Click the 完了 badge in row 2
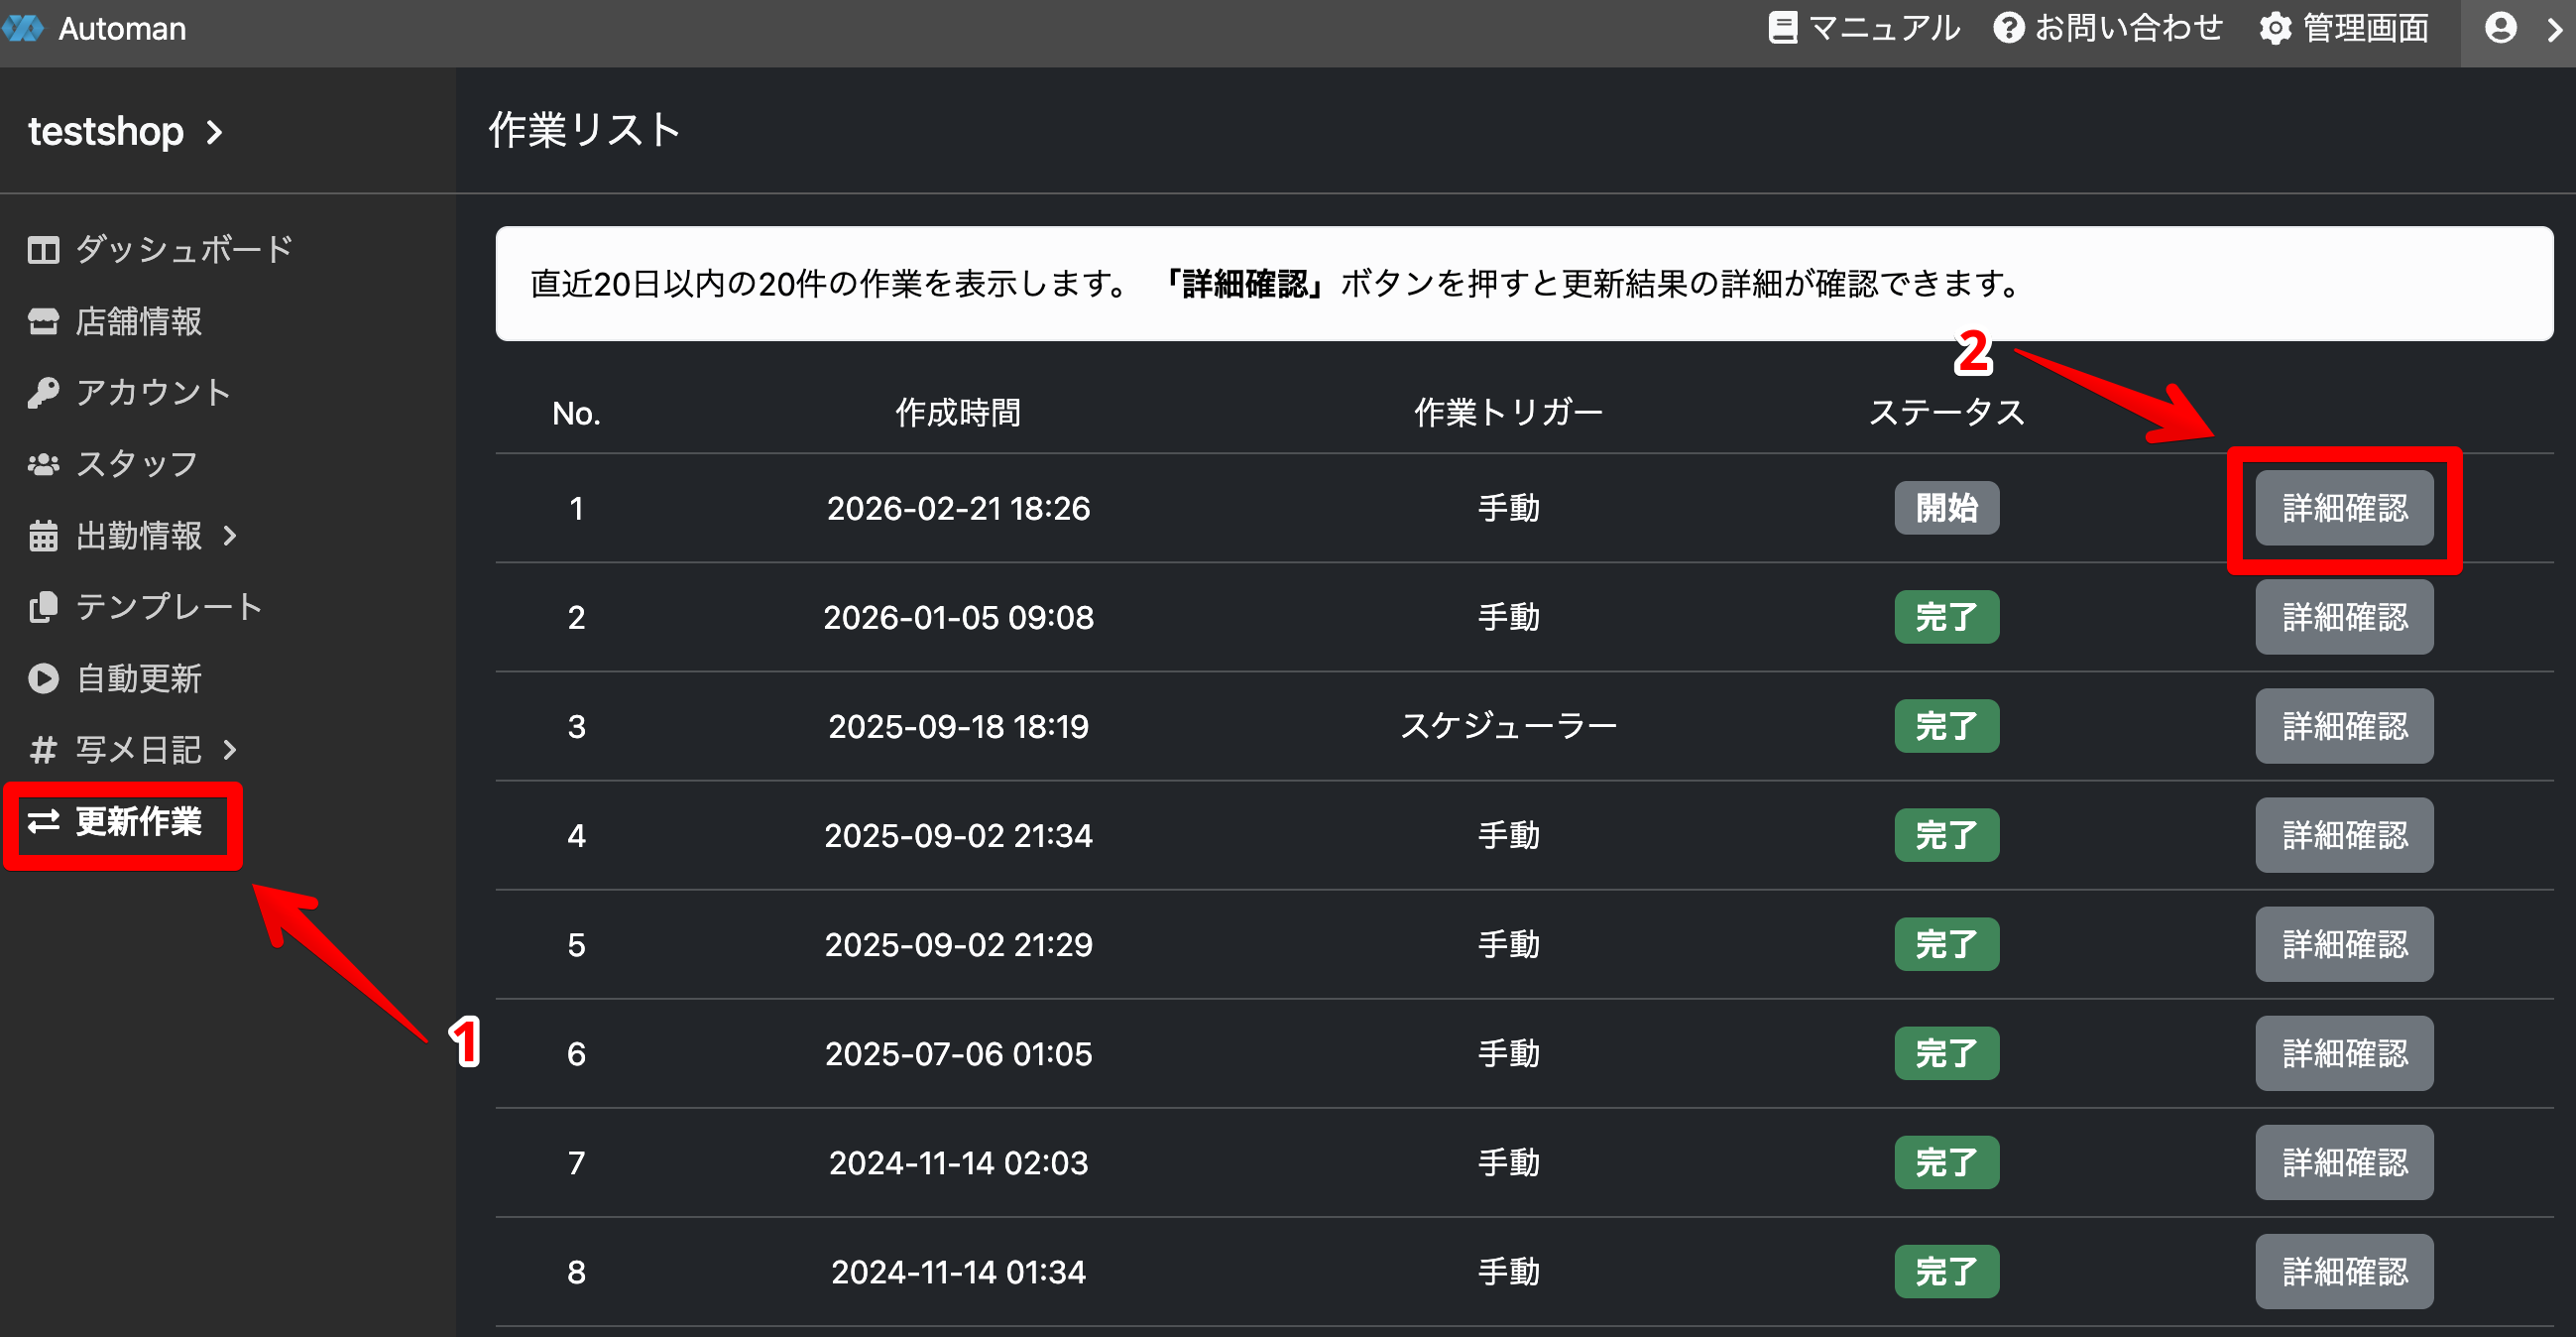 click(1946, 617)
